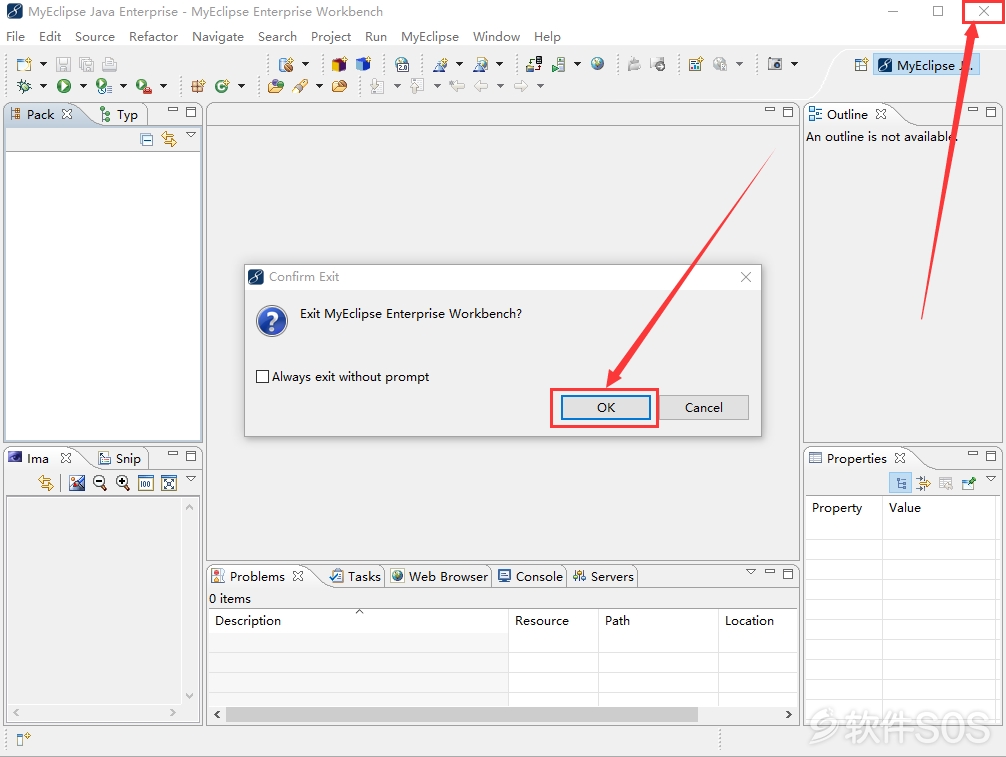Open the MyEclipse menu
Image resolution: width=1006 pixels, height=757 pixels.
pos(430,37)
